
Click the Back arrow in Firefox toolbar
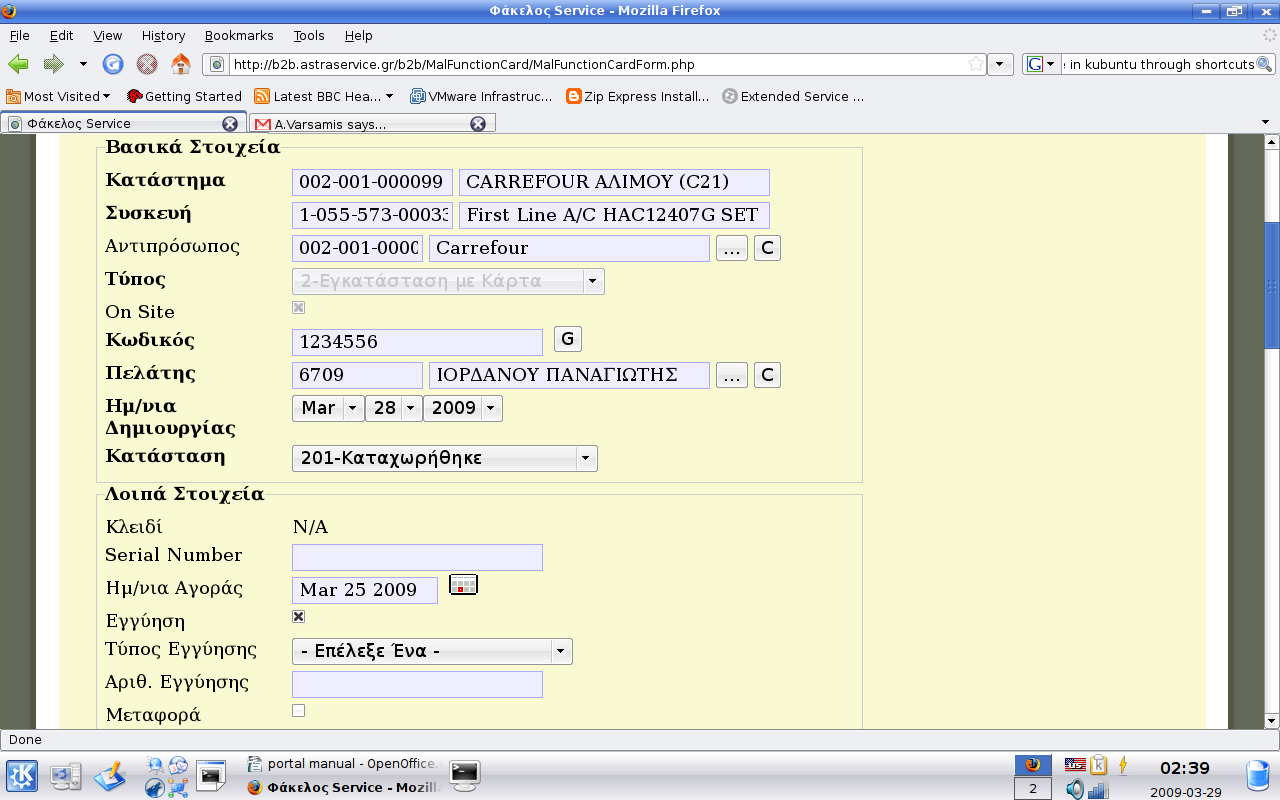tap(18, 64)
